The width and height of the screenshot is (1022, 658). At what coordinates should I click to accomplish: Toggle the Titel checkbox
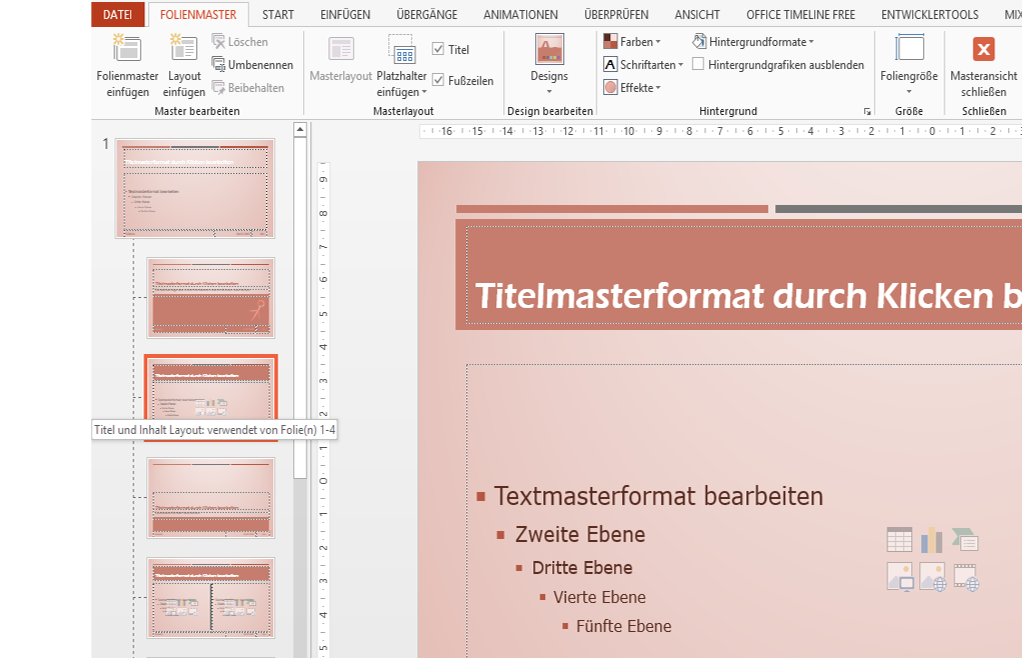coord(439,49)
